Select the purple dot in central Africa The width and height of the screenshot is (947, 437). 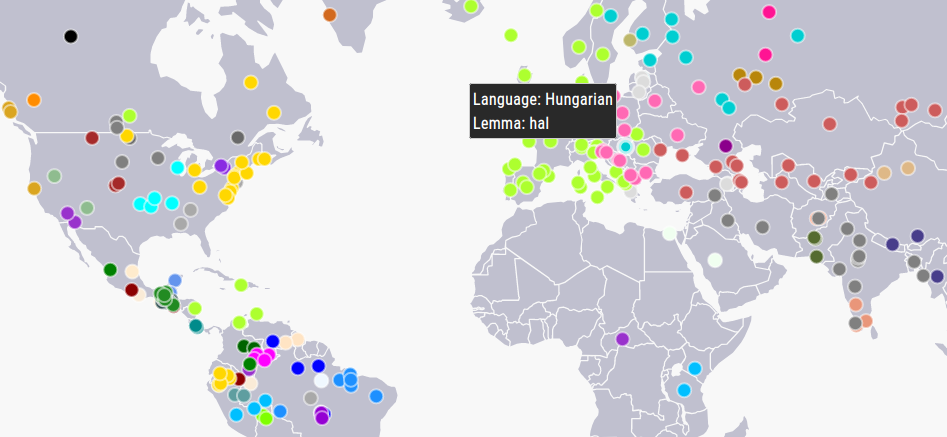[622, 339]
